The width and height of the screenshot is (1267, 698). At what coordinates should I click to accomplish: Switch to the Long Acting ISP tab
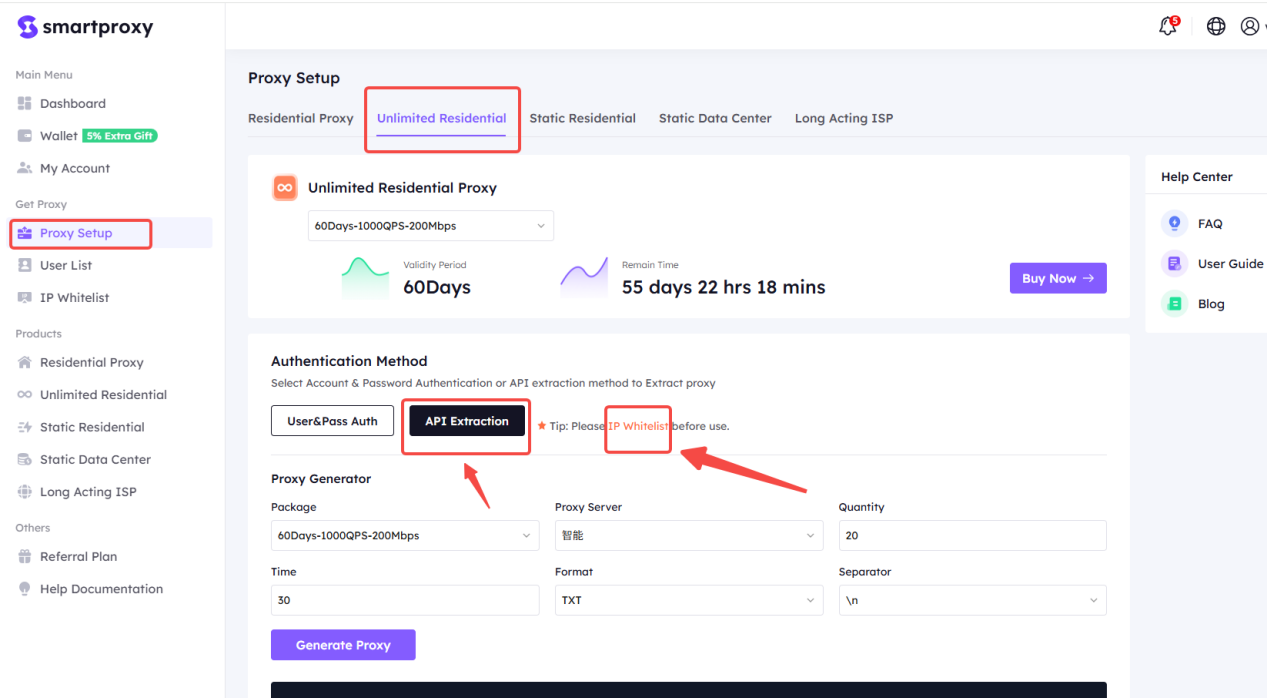pyautogui.click(x=844, y=118)
